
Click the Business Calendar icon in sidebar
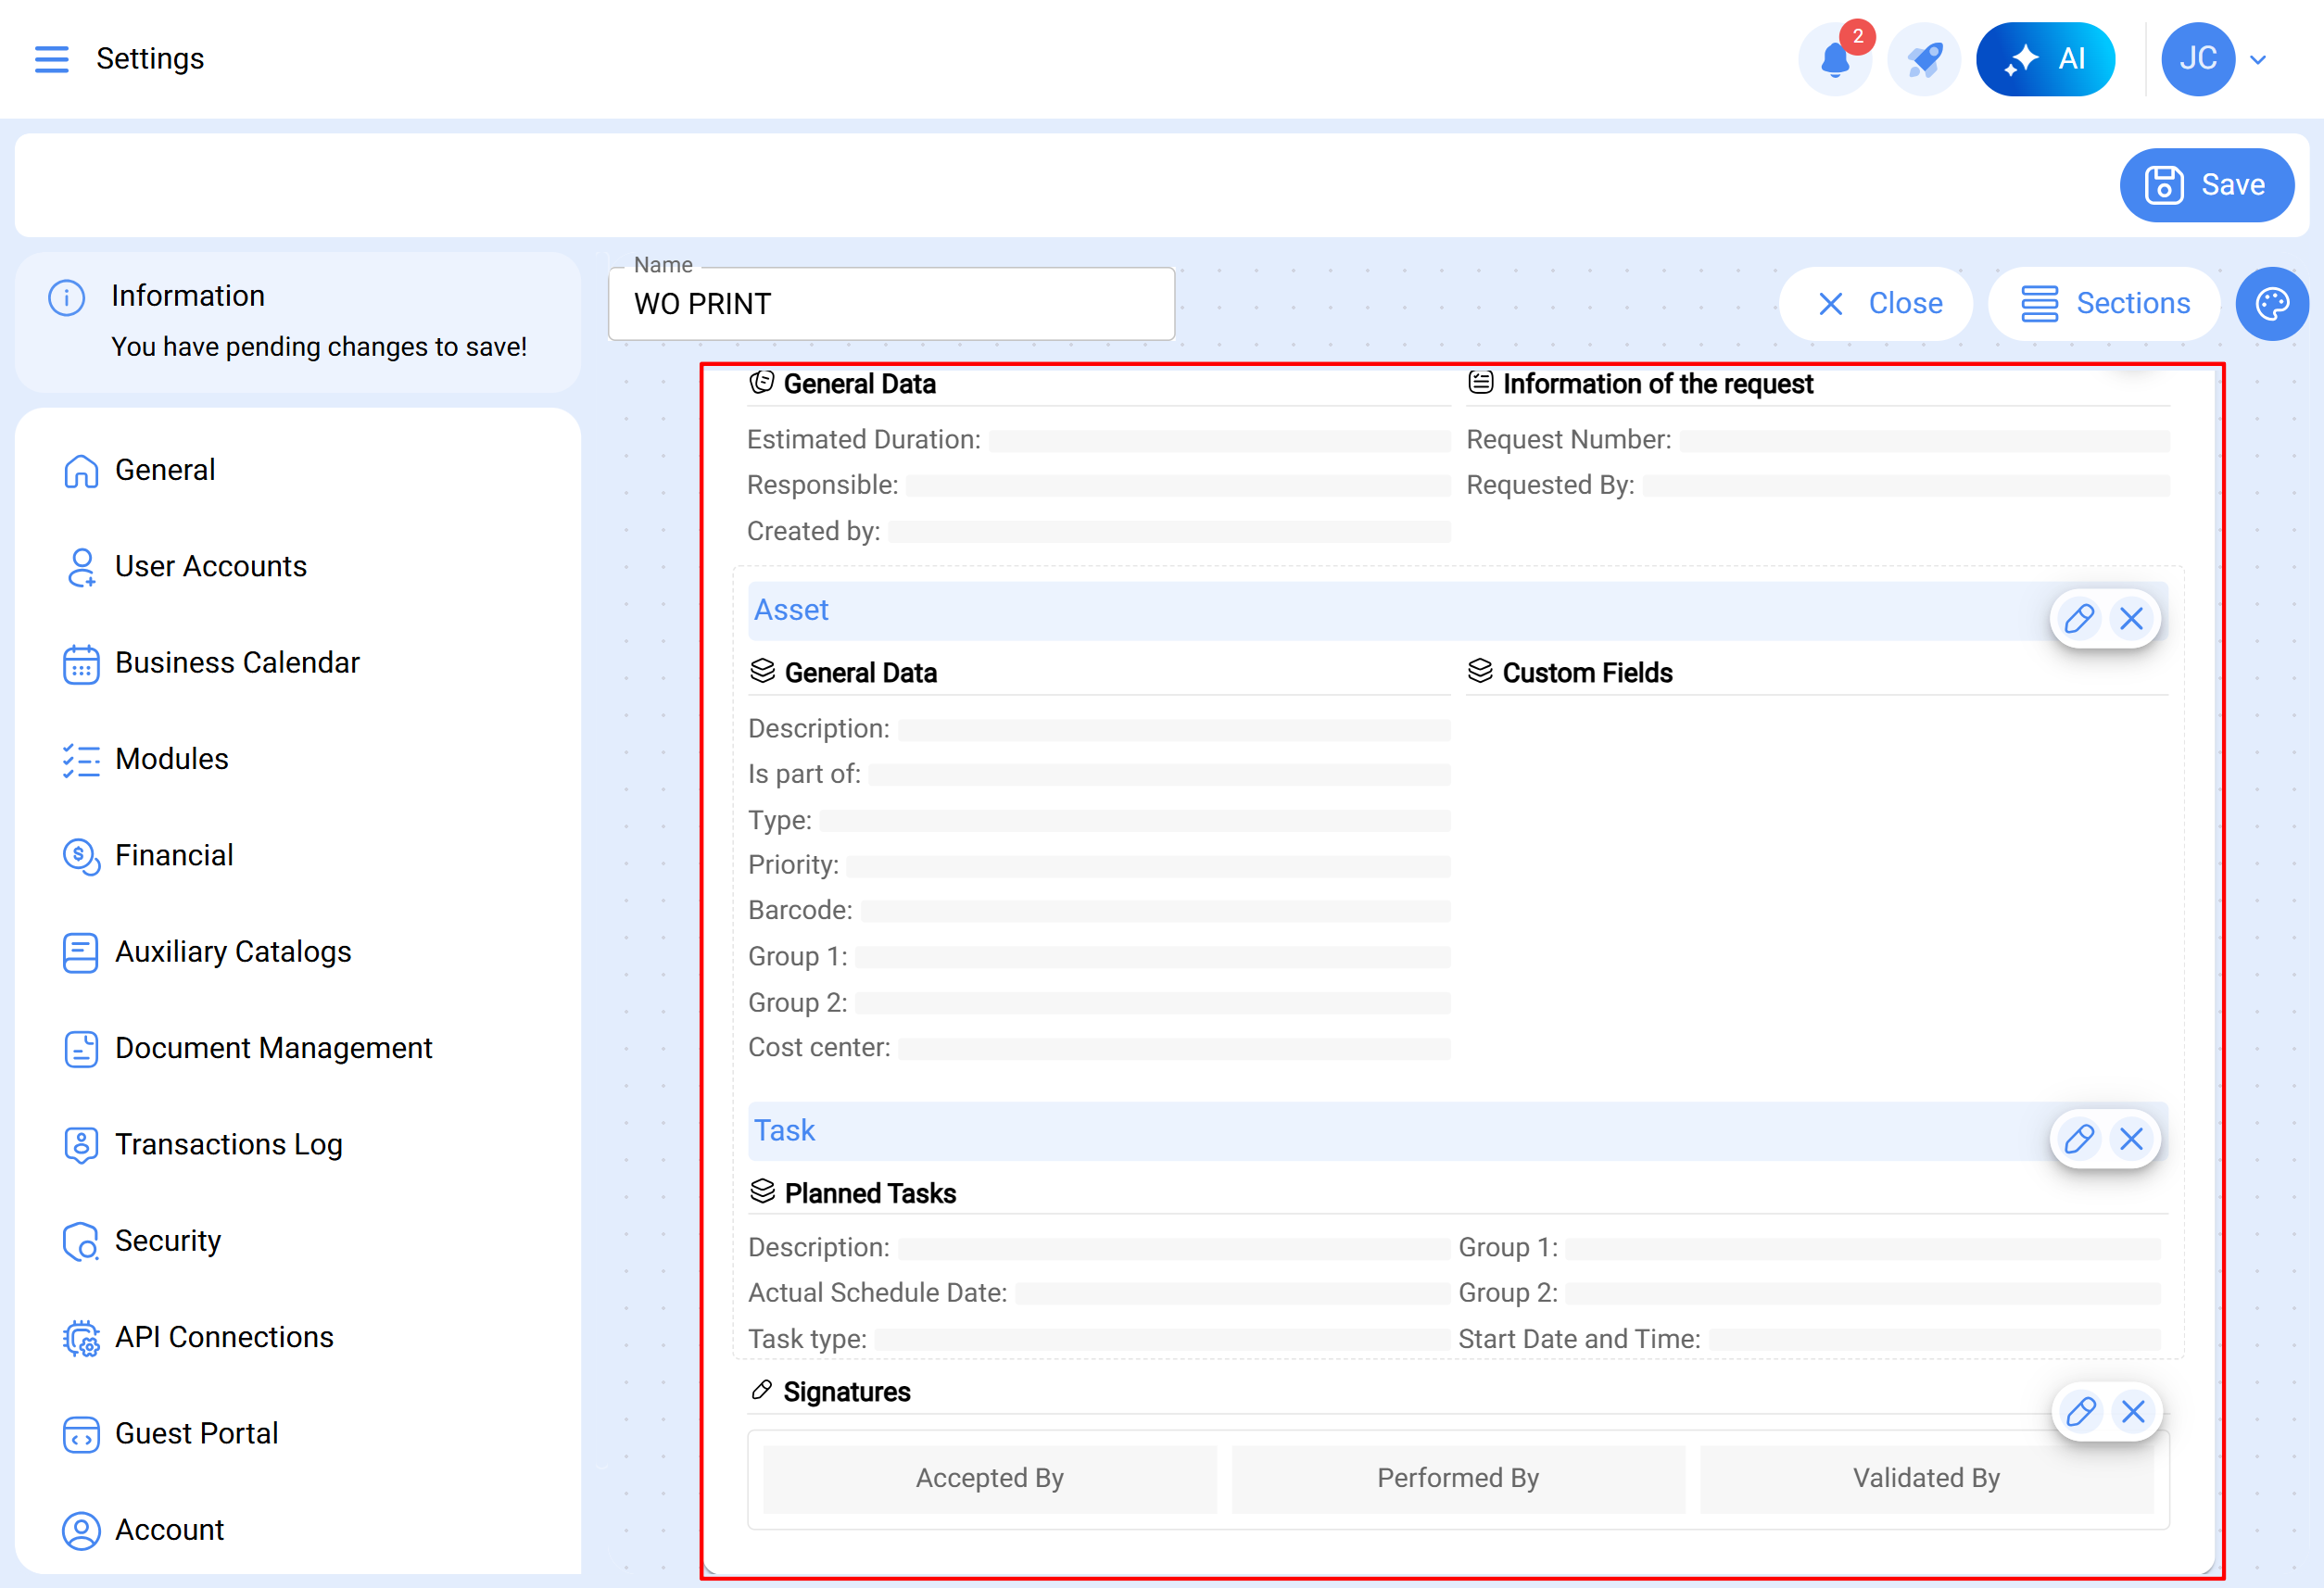[x=80, y=663]
